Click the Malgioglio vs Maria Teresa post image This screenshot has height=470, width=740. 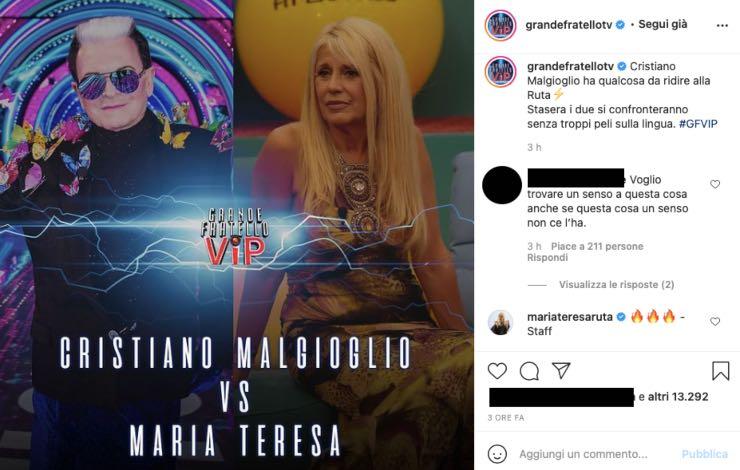[237, 235]
